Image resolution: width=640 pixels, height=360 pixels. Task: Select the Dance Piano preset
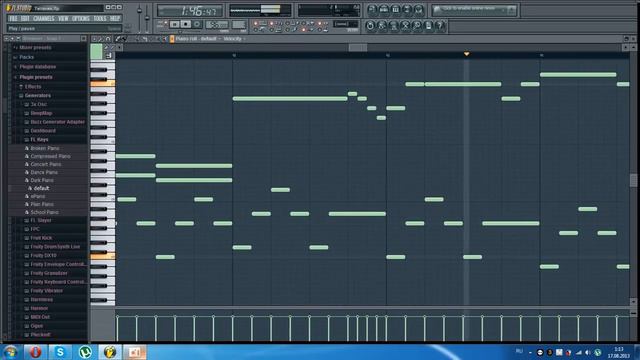[x=44, y=172]
